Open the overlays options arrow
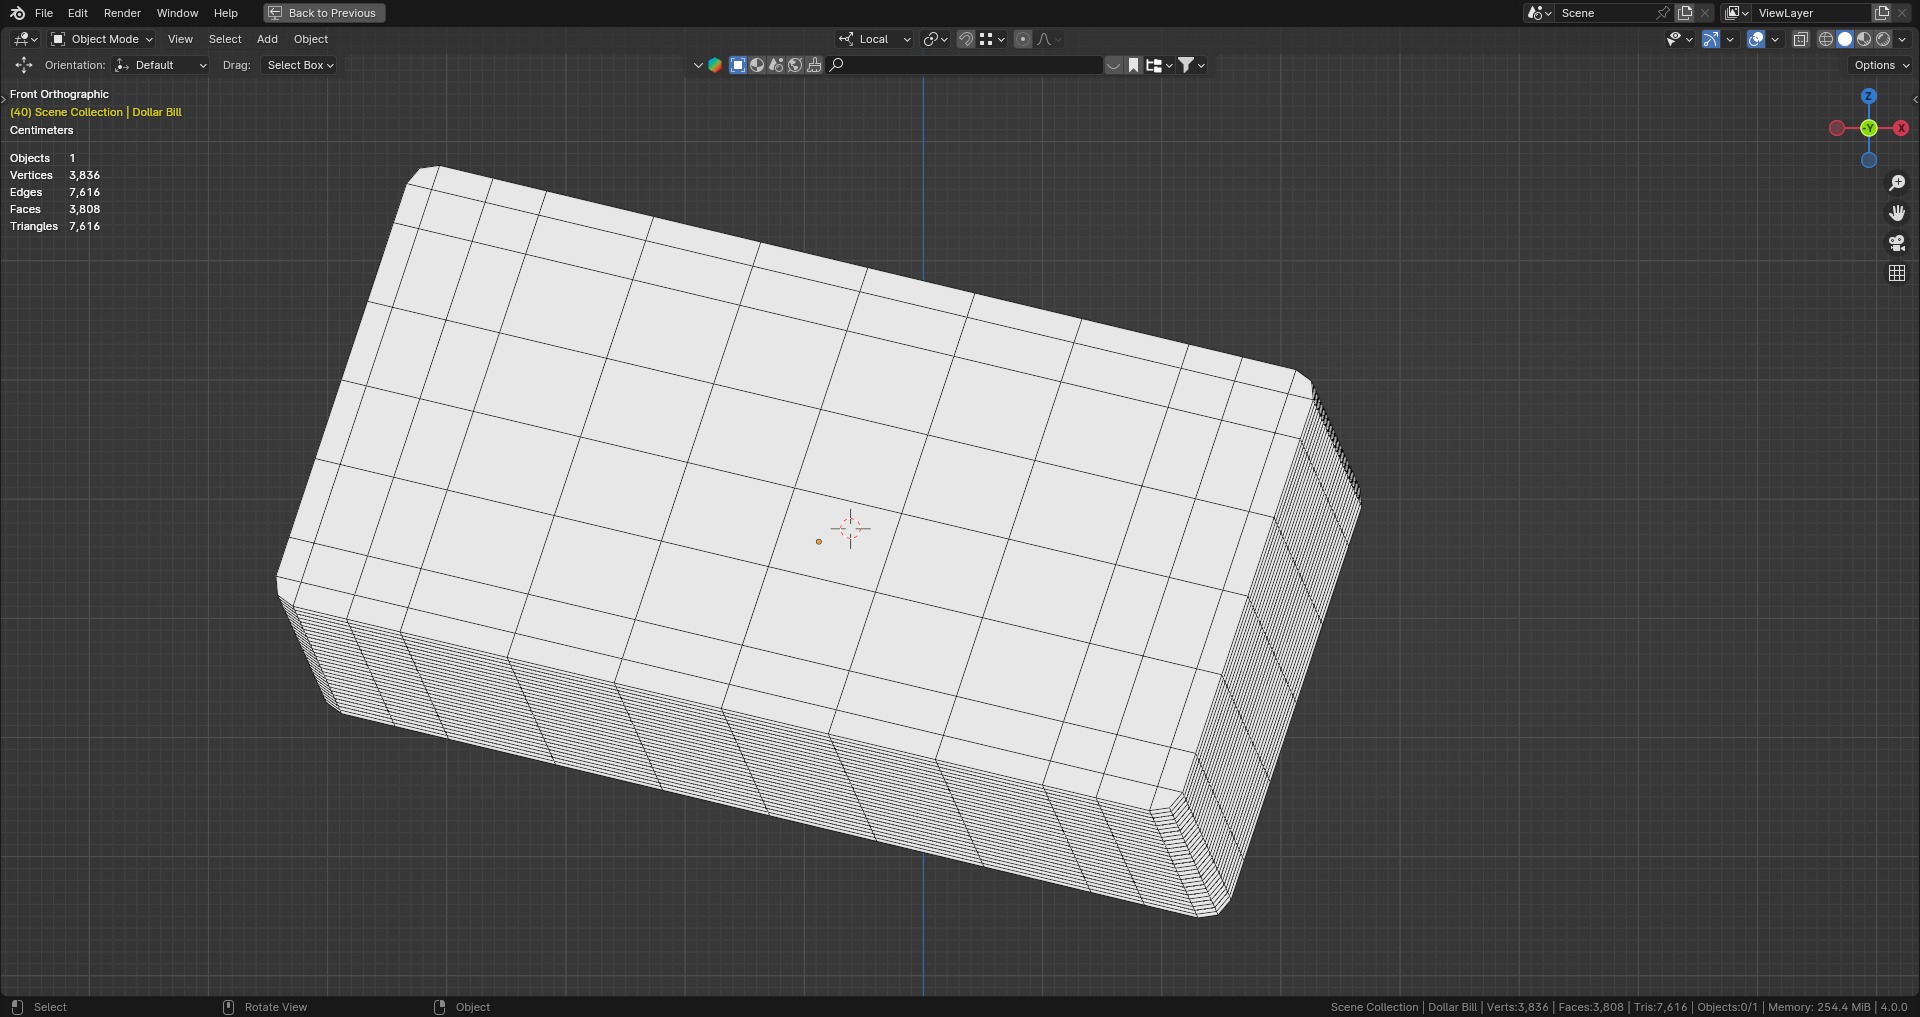1920x1017 pixels. (x=1775, y=39)
